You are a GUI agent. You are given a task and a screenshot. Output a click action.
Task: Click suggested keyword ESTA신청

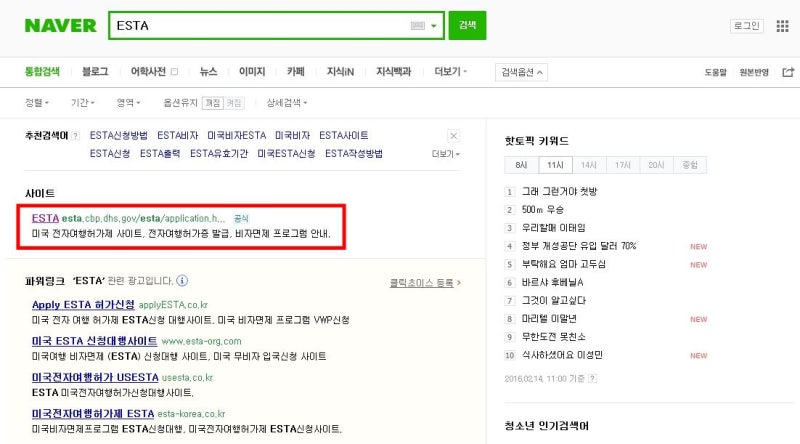point(110,154)
